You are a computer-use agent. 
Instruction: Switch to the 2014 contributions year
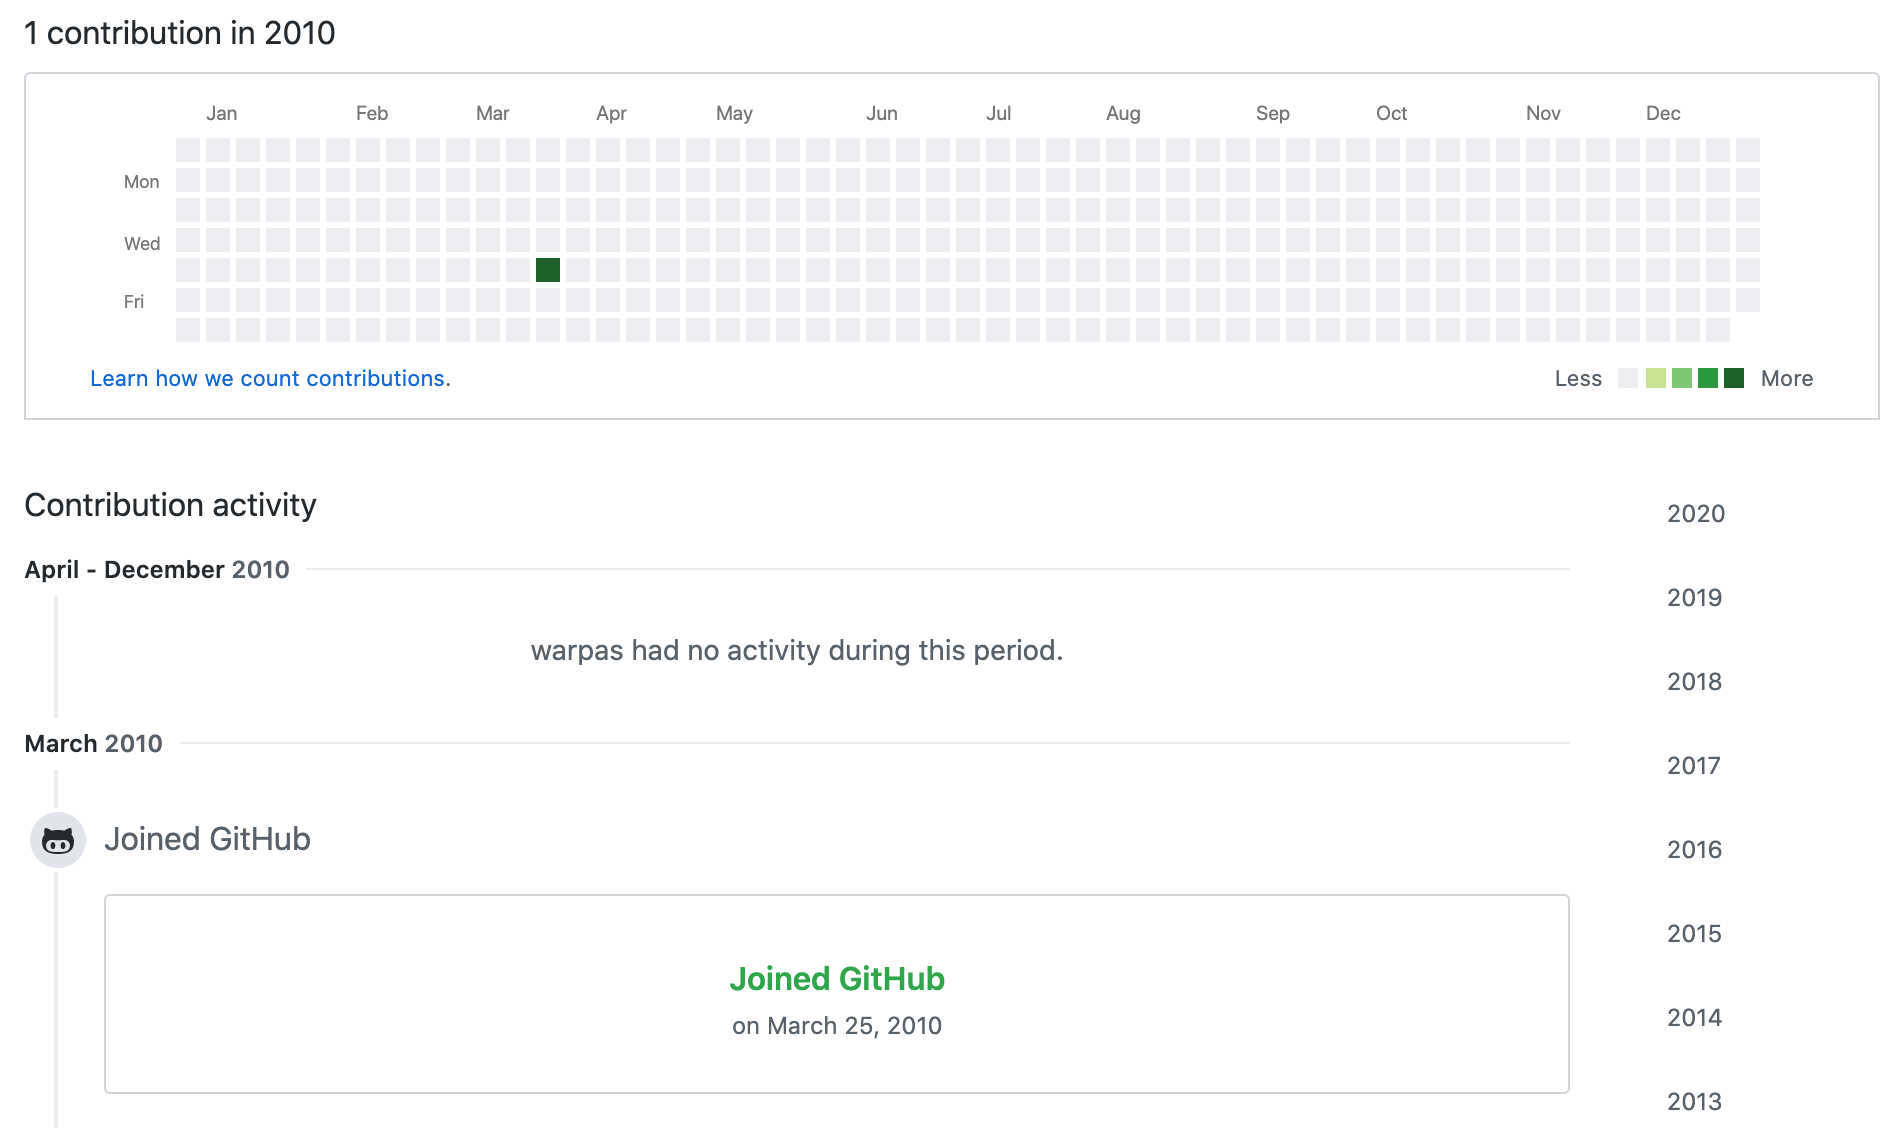tap(1695, 1017)
